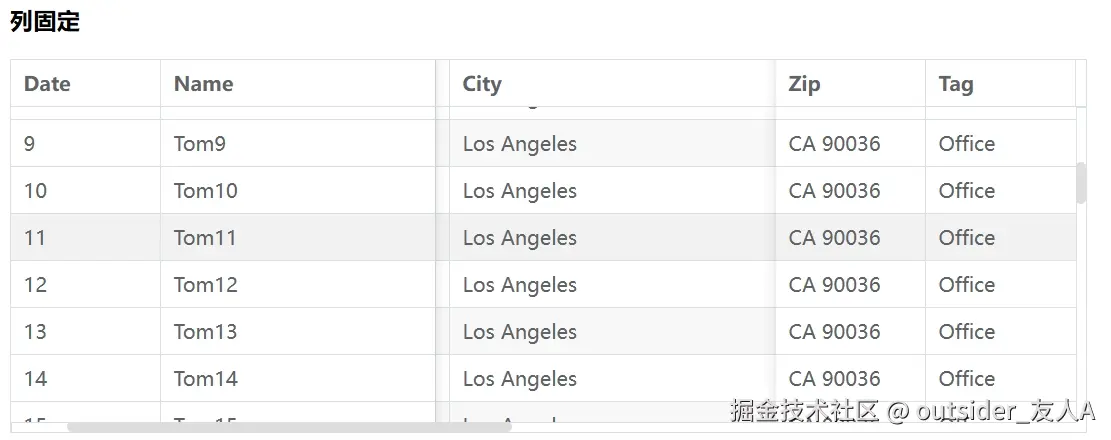
Task: Click the vertical scrollbar thumb
Action: tap(1081, 183)
